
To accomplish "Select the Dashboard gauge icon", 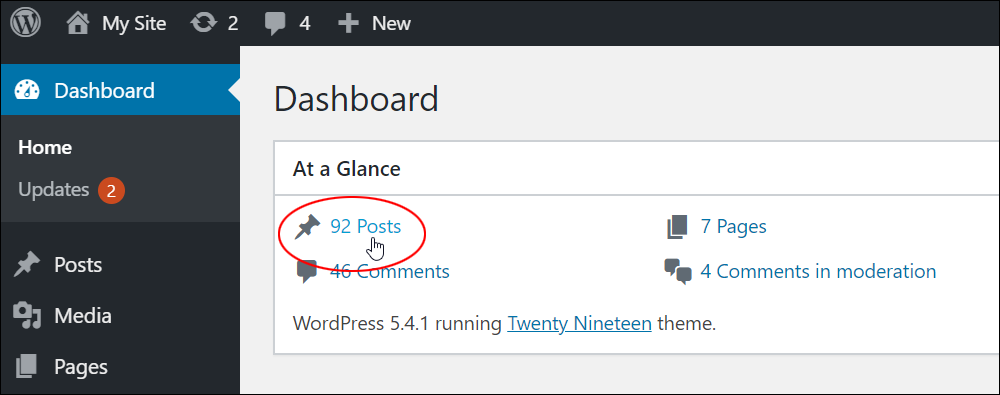I will (27, 91).
